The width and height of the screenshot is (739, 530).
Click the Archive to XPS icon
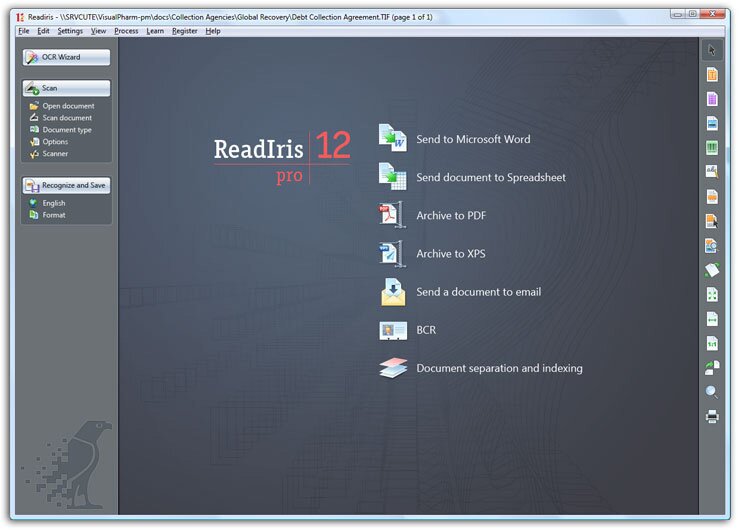coord(393,253)
